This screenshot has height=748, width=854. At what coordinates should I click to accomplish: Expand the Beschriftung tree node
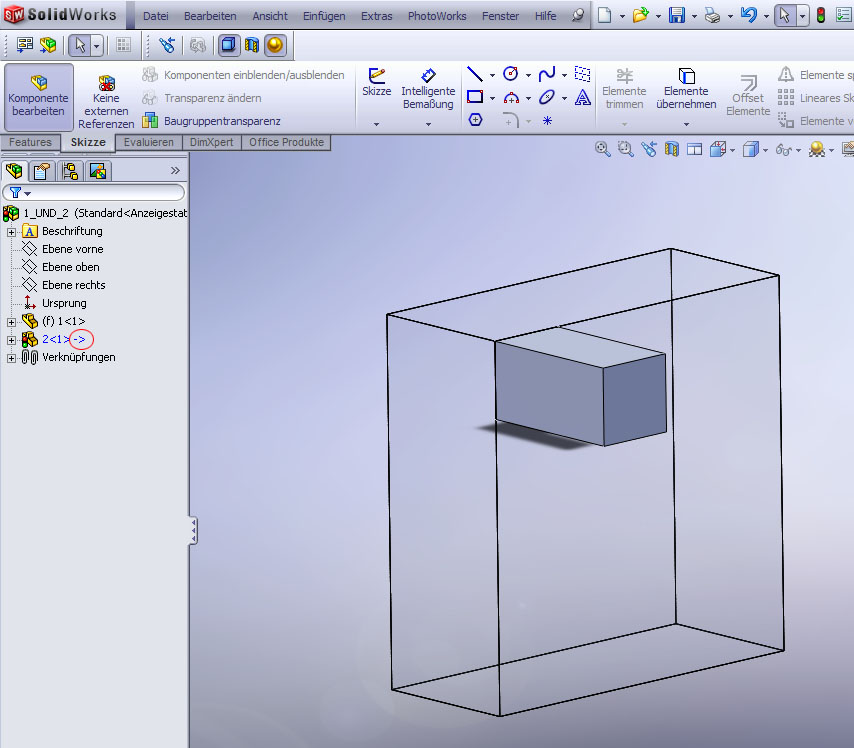[x=11, y=232]
